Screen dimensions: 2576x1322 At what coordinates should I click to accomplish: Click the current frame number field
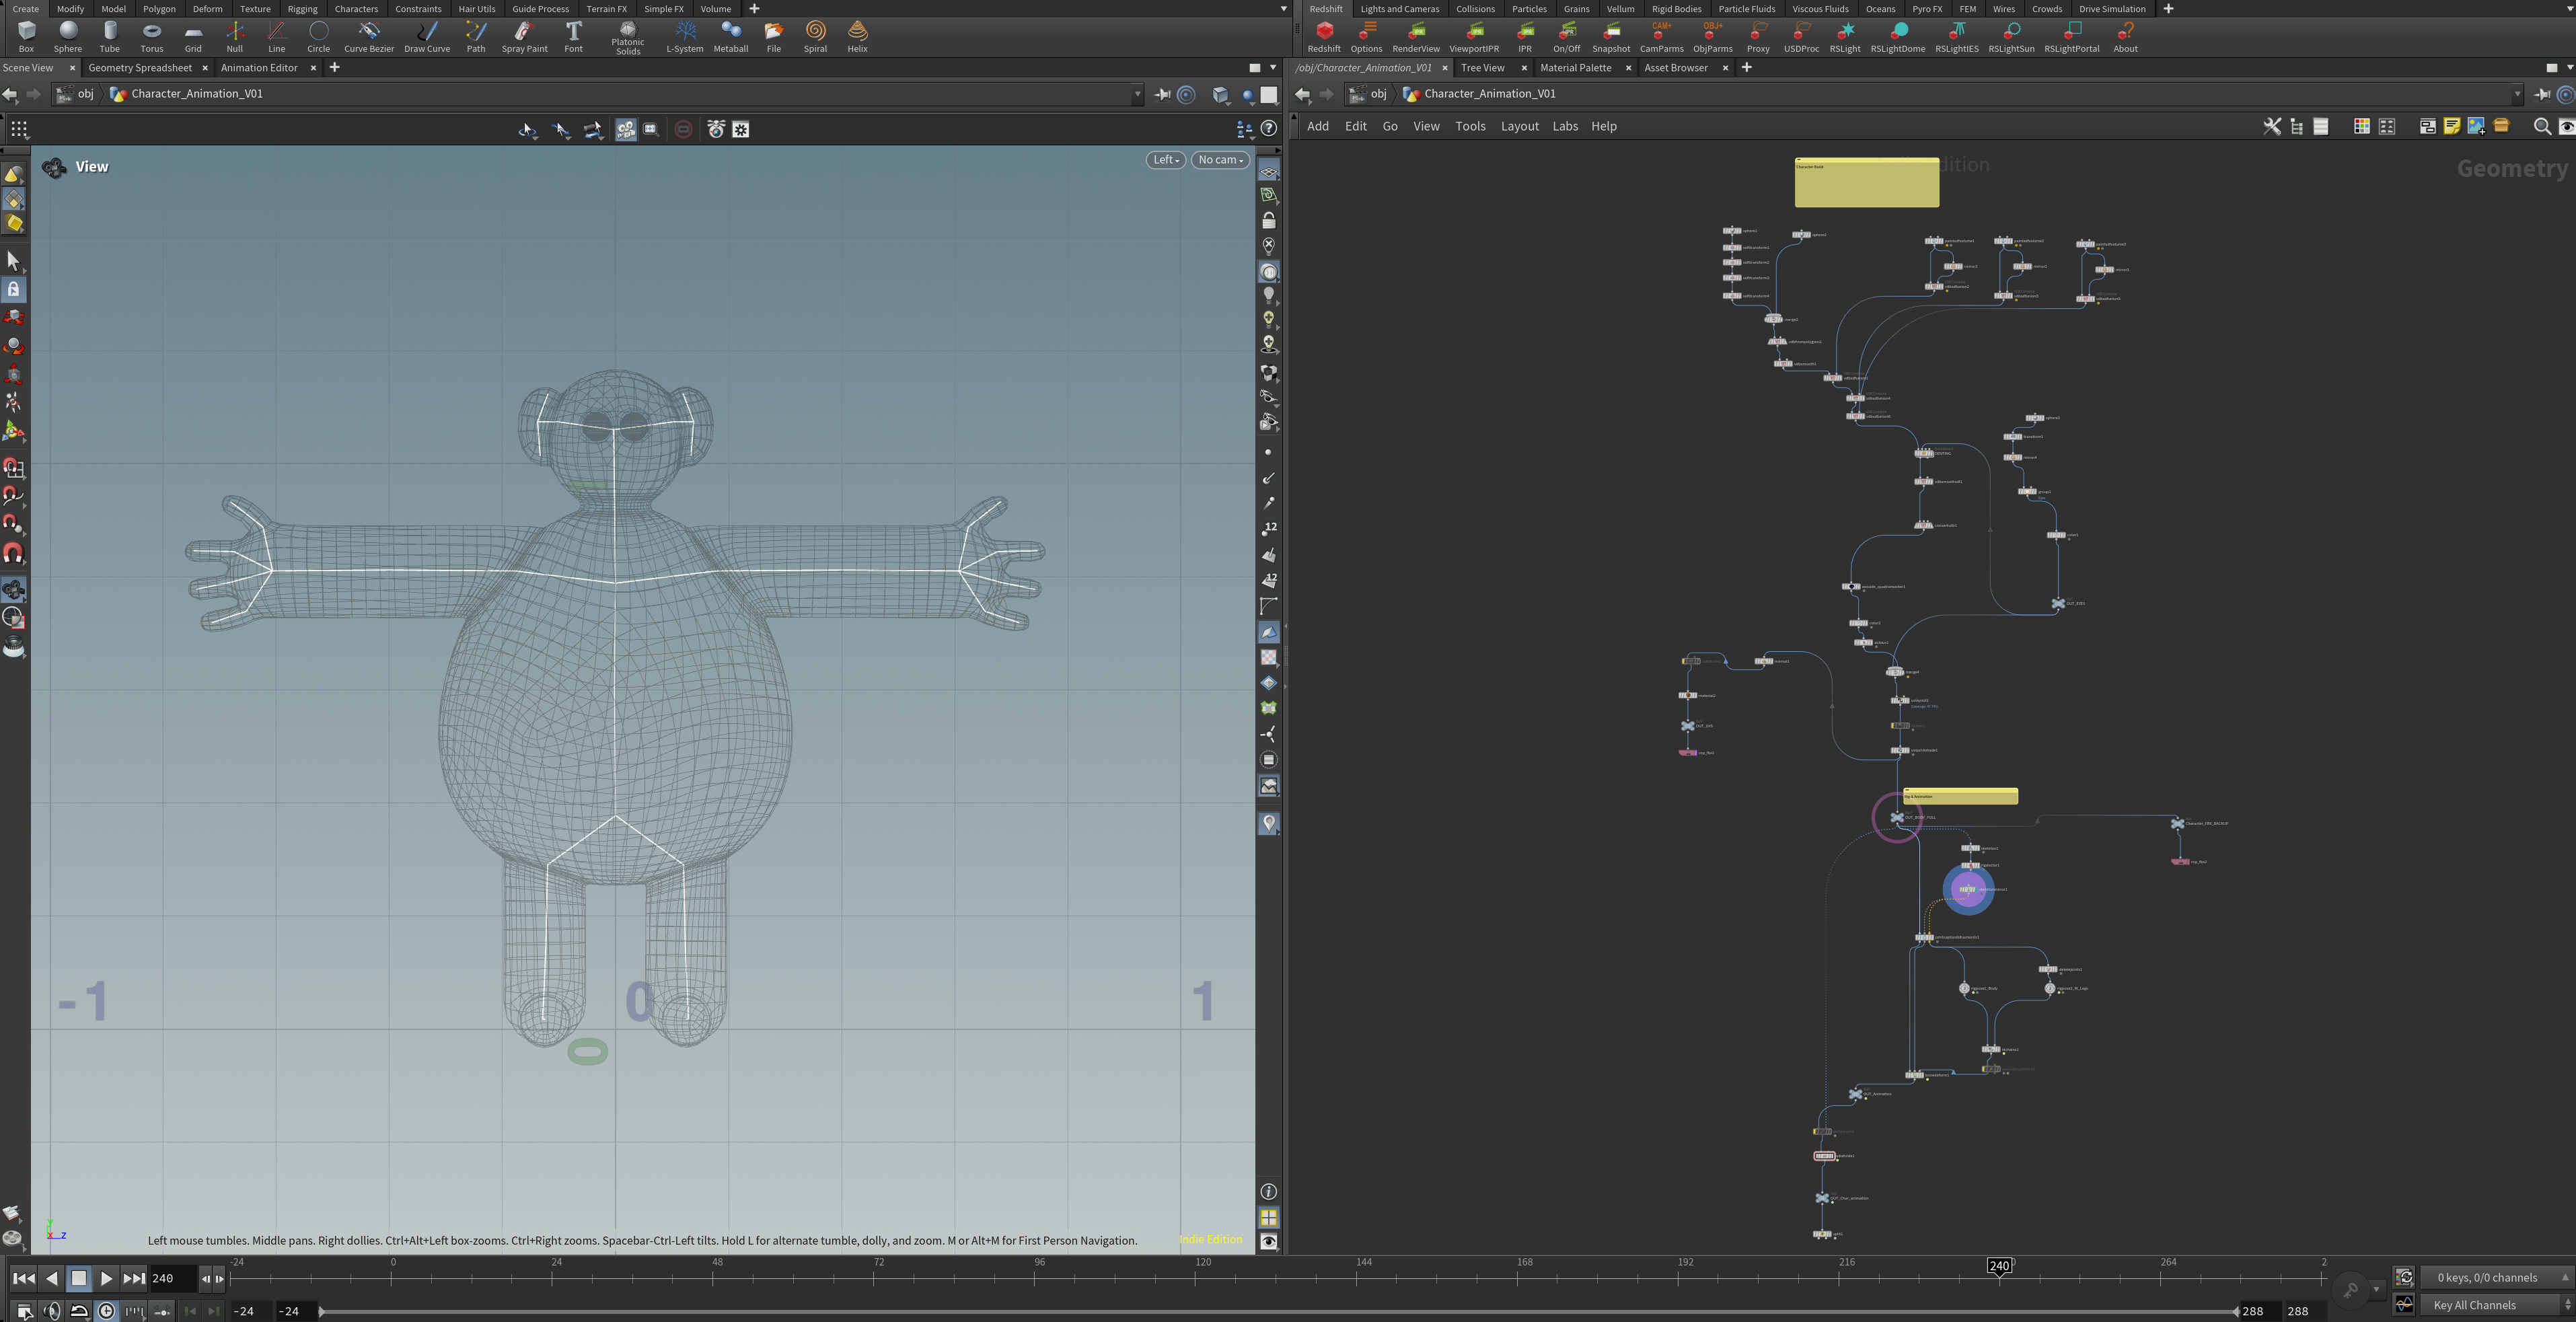coord(172,1278)
